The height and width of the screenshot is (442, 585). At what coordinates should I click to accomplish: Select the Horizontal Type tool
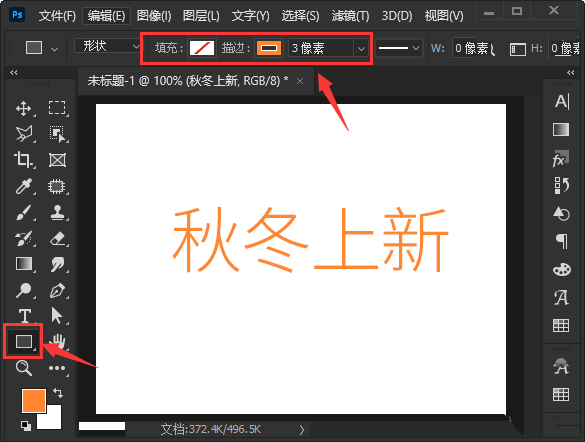[x=25, y=316]
